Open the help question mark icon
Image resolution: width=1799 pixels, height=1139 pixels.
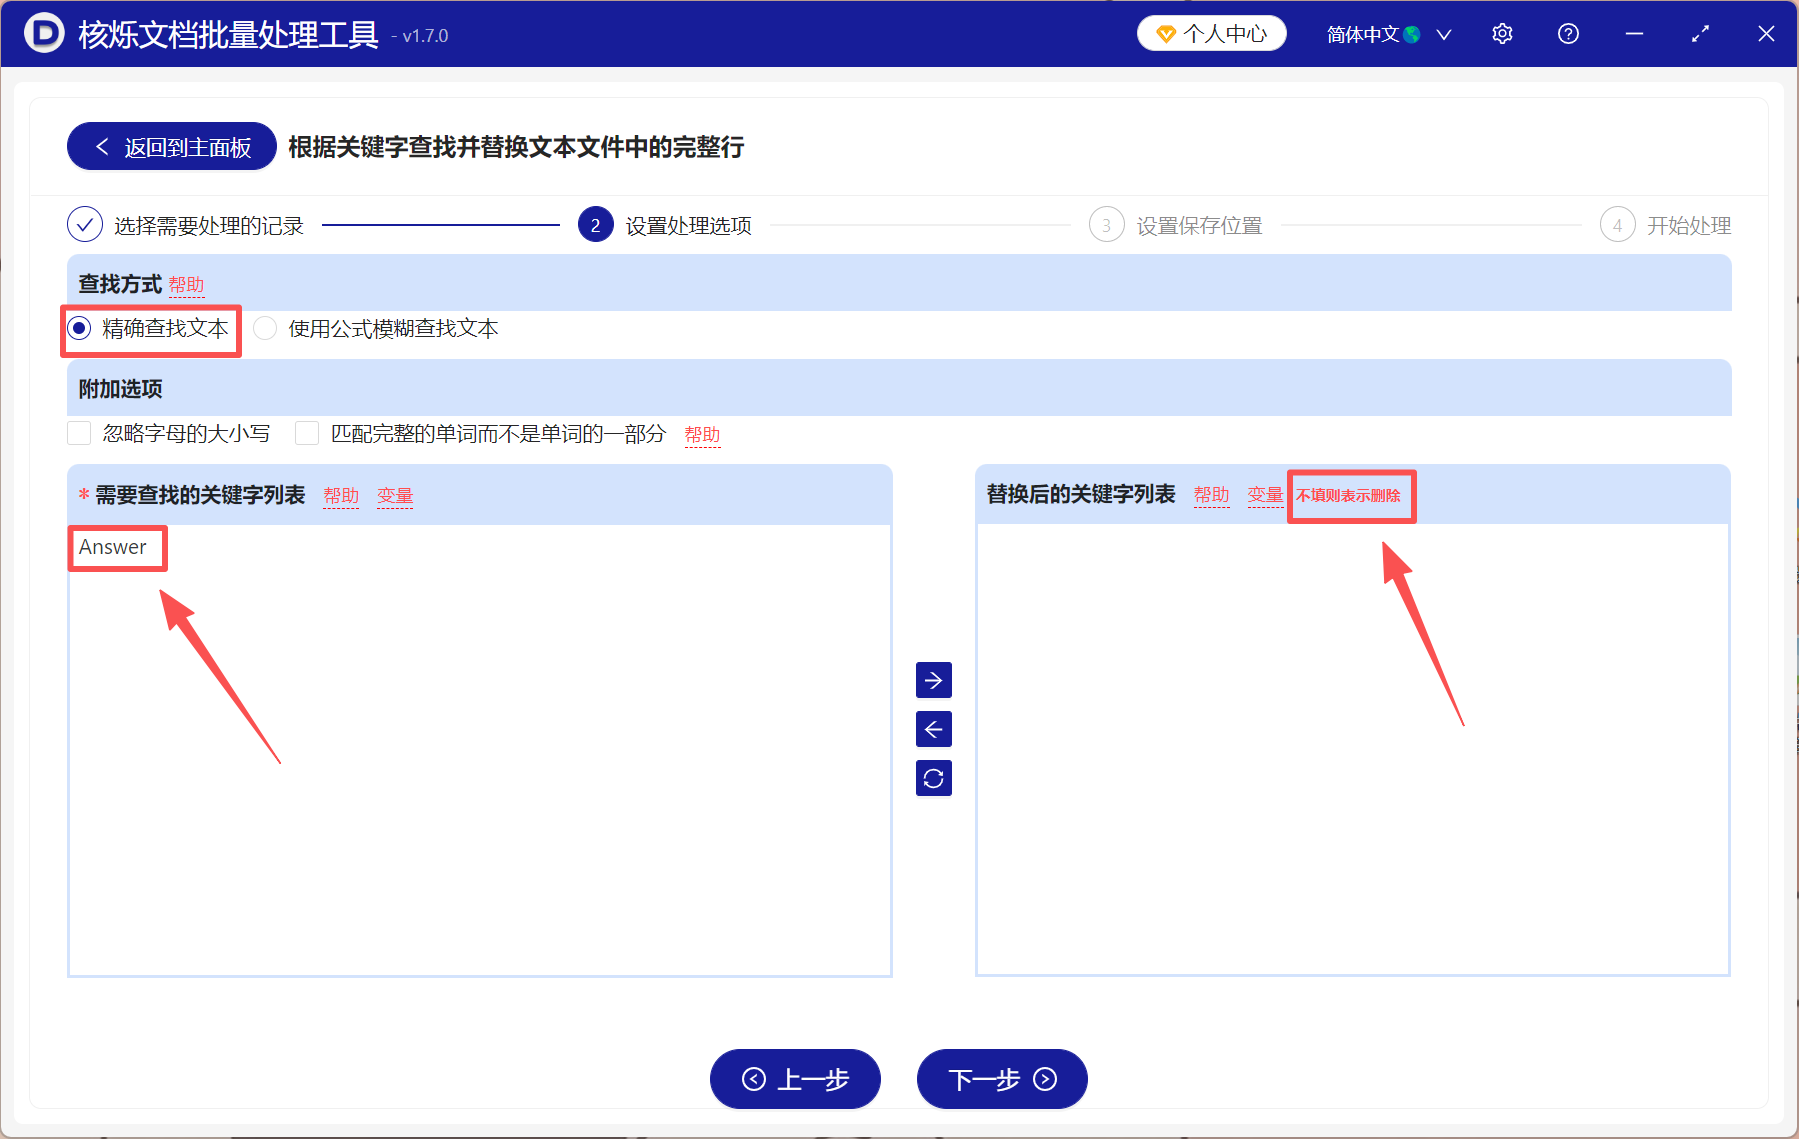pos(1567,33)
